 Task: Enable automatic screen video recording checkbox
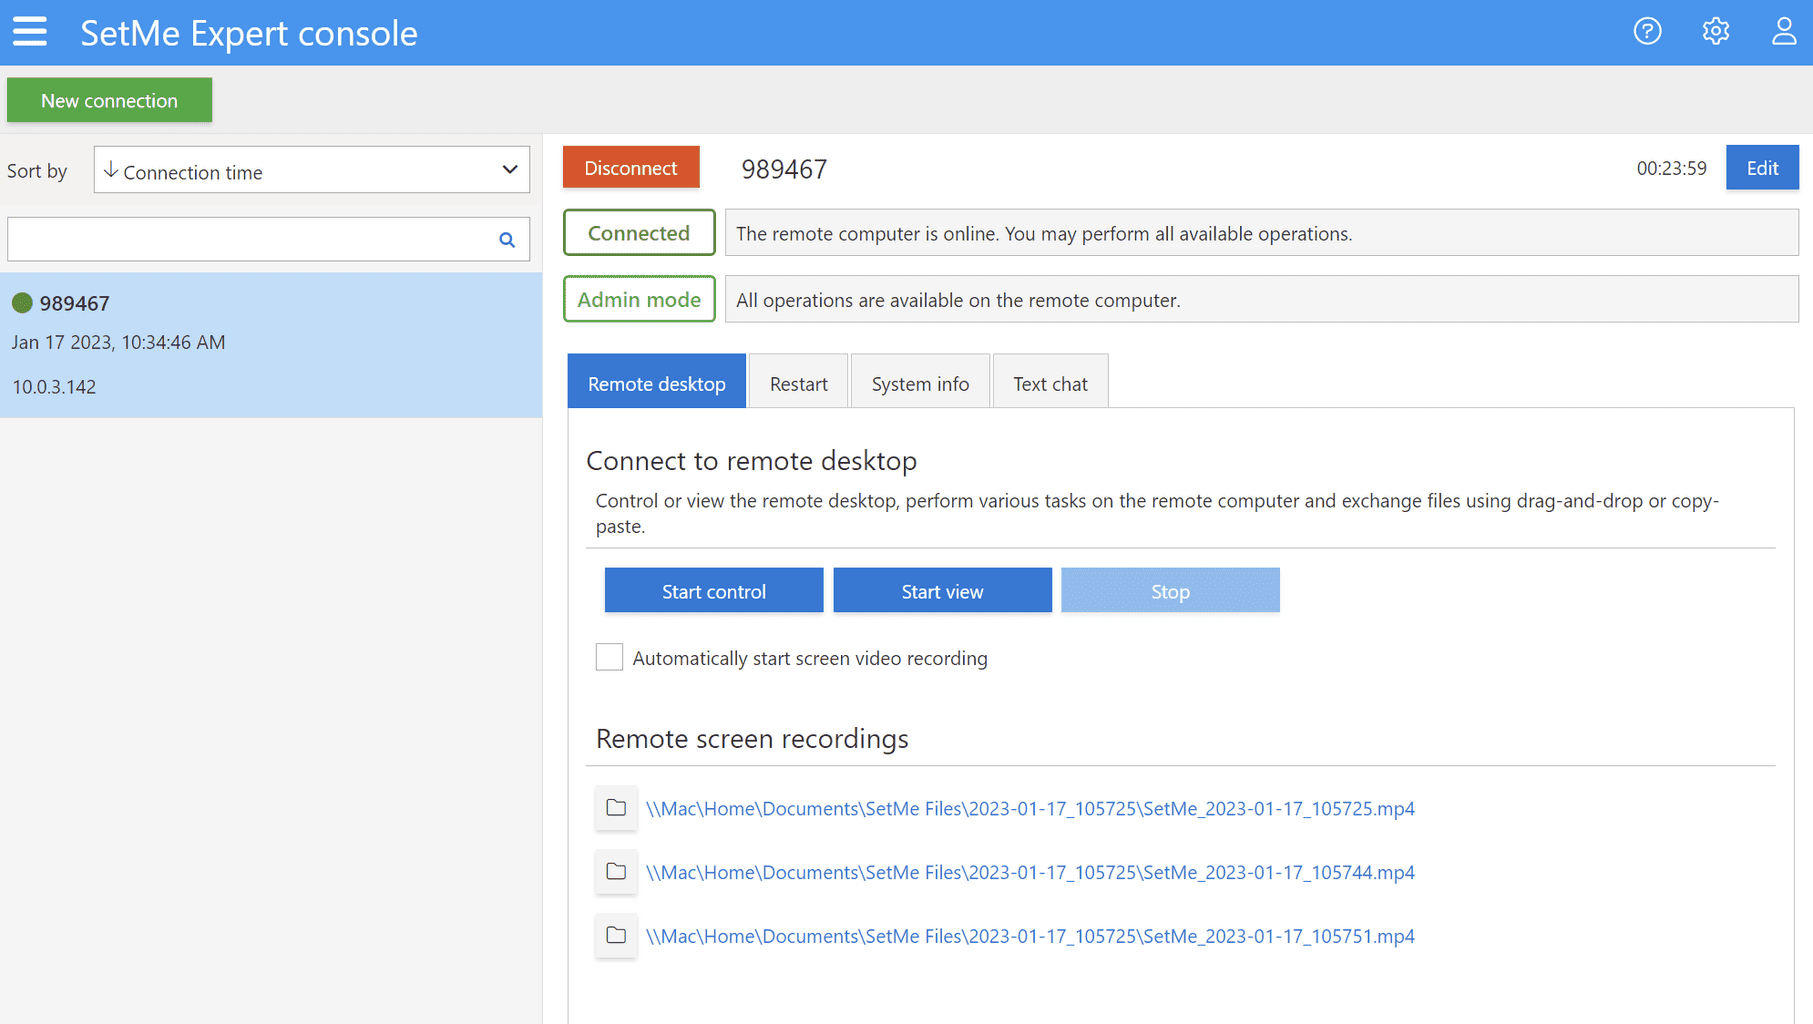[609, 657]
